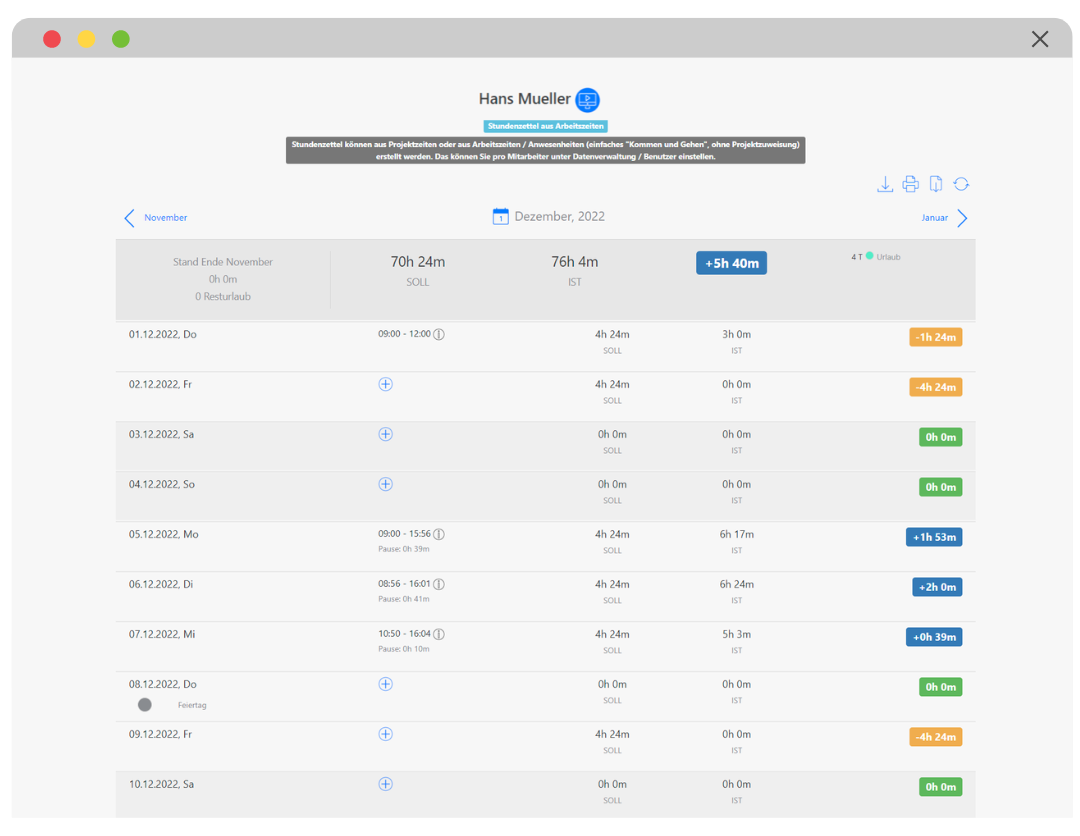Open video tutorial icon beside Hans Mueller
Screen dimensions: 1080x836
point(587,100)
